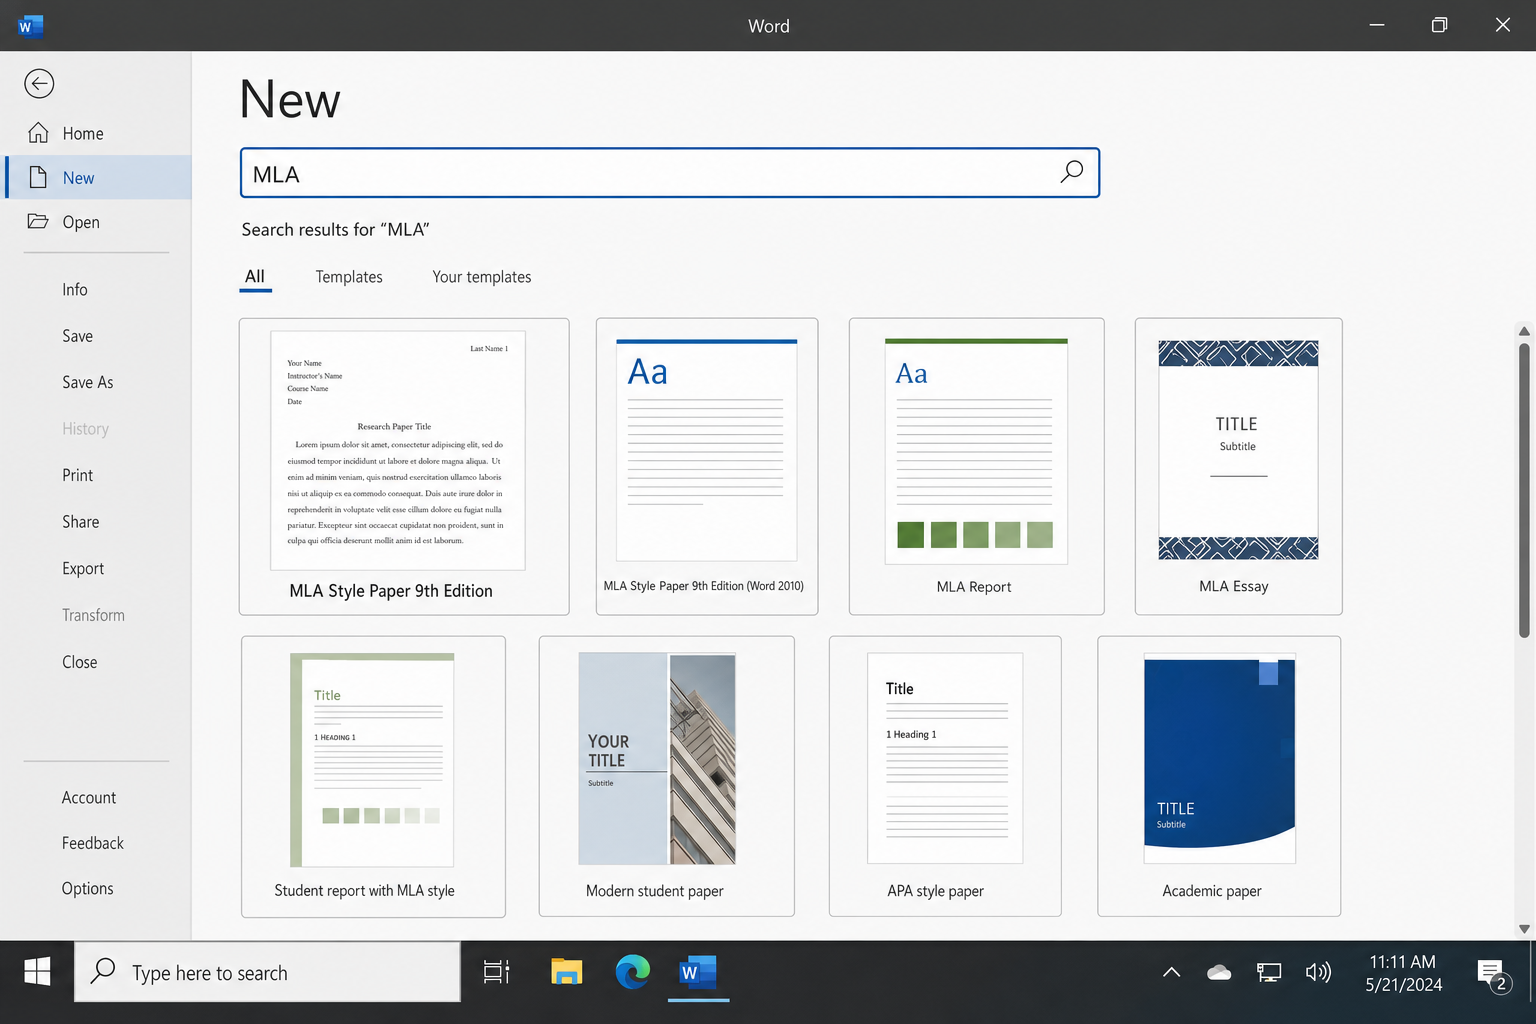Open the Info page
This screenshot has width=1536, height=1024.
(75, 290)
